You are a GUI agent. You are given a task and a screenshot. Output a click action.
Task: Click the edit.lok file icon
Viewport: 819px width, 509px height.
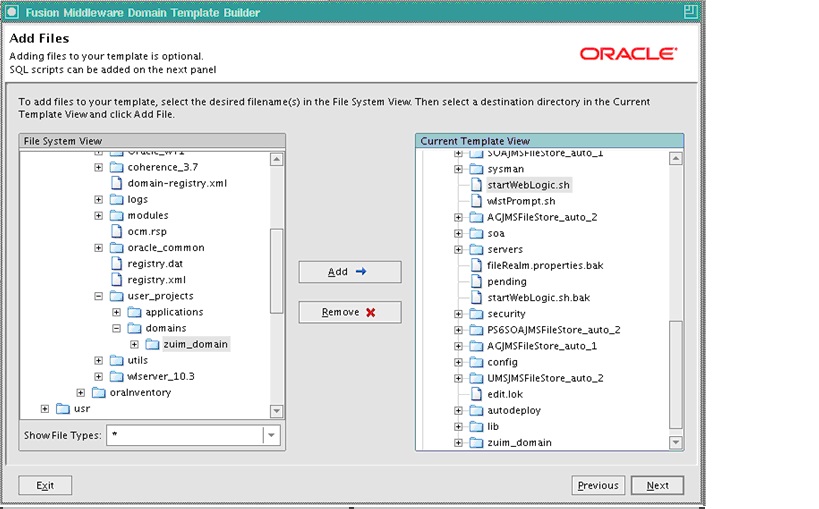click(476, 394)
